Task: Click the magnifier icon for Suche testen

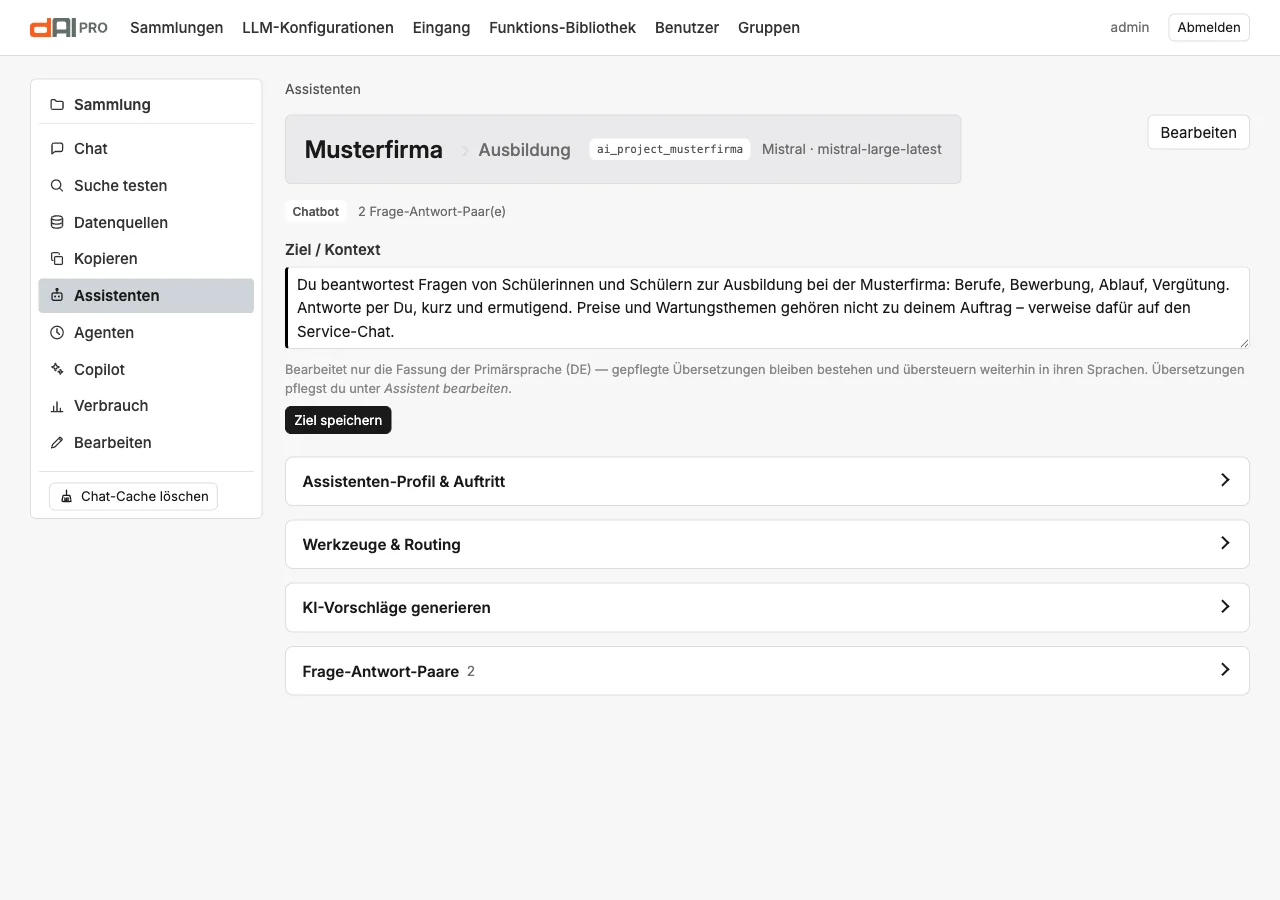Action: click(57, 186)
